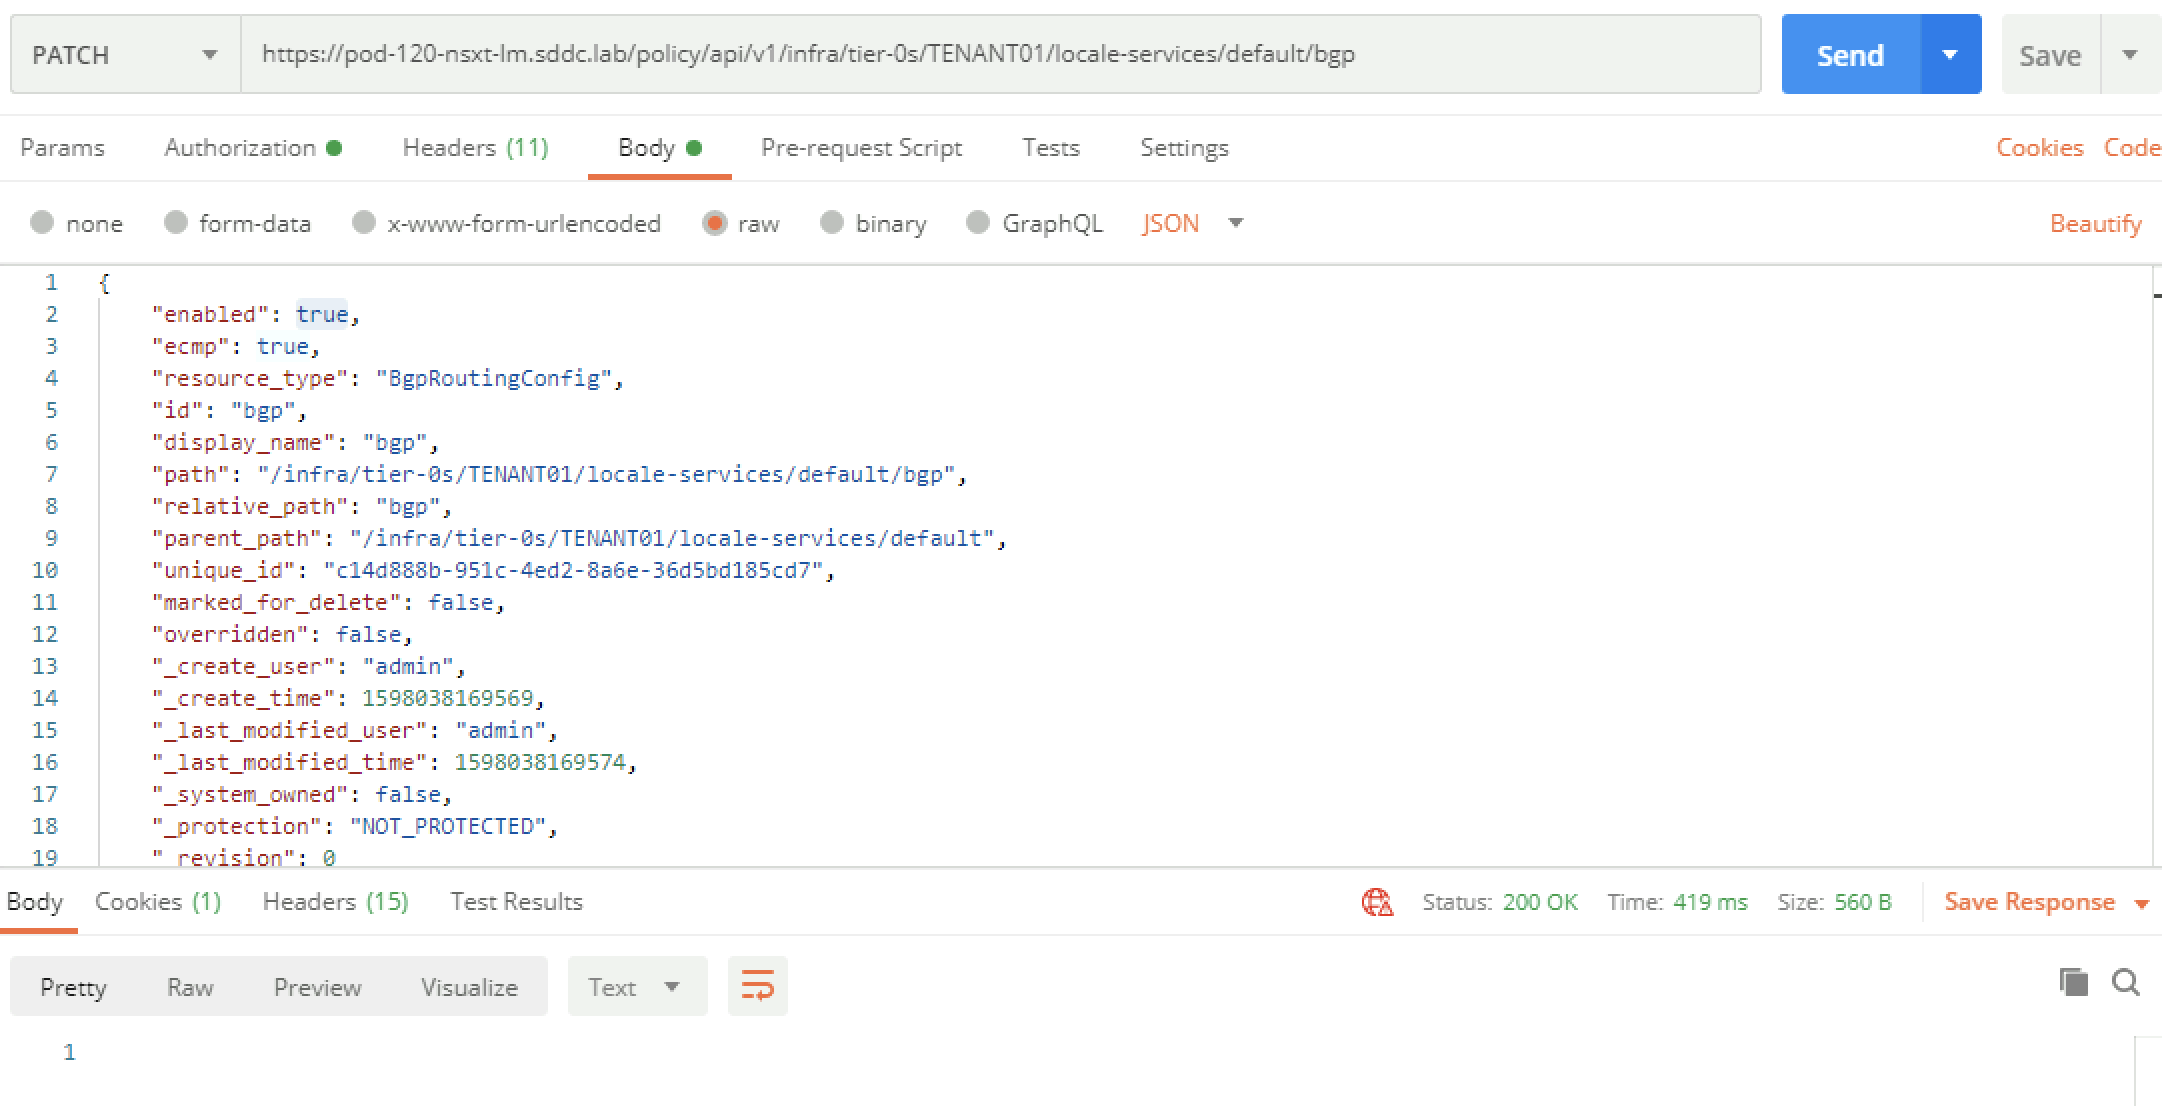Select the binary body radio button
Viewport: 2162px width, 1106px height.
831,223
